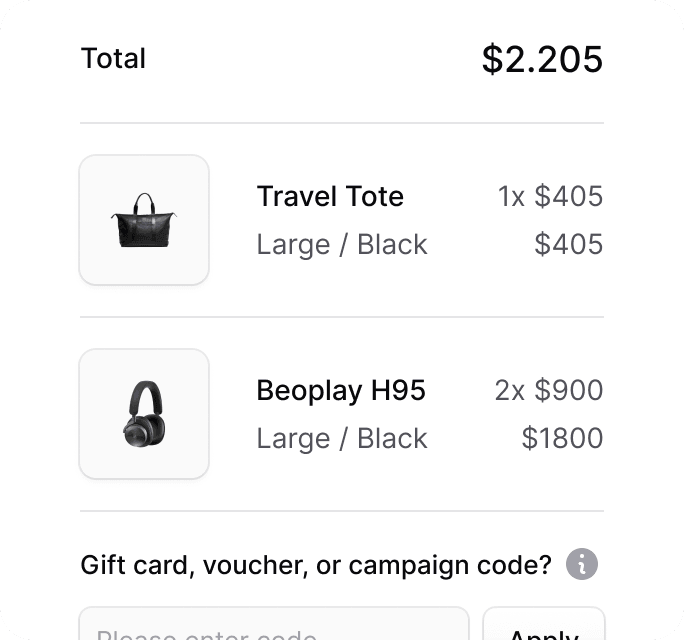This screenshot has height=640, width=684.
Task: Click the $2.205 total amount
Action: point(542,59)
